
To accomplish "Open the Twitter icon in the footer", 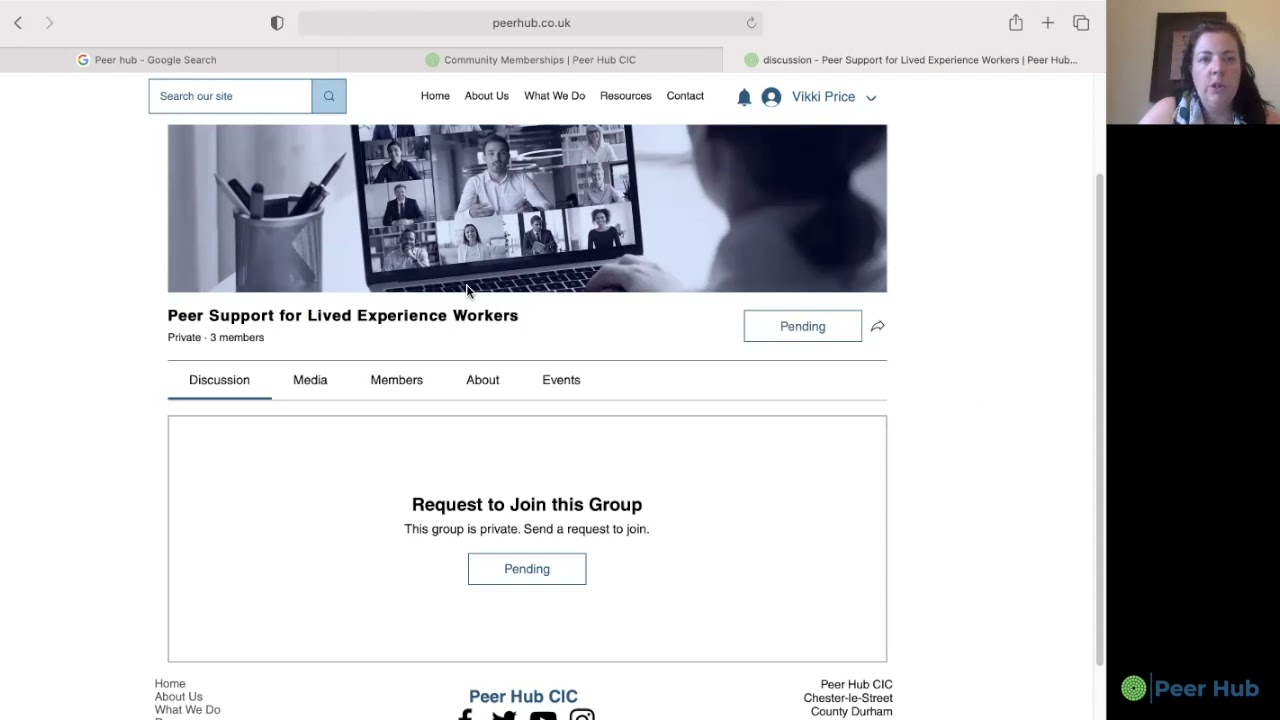I will point(504,715).
